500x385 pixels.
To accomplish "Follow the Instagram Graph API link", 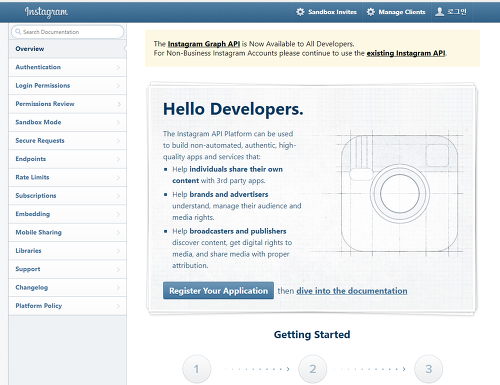I will click(x=204, y=44).
